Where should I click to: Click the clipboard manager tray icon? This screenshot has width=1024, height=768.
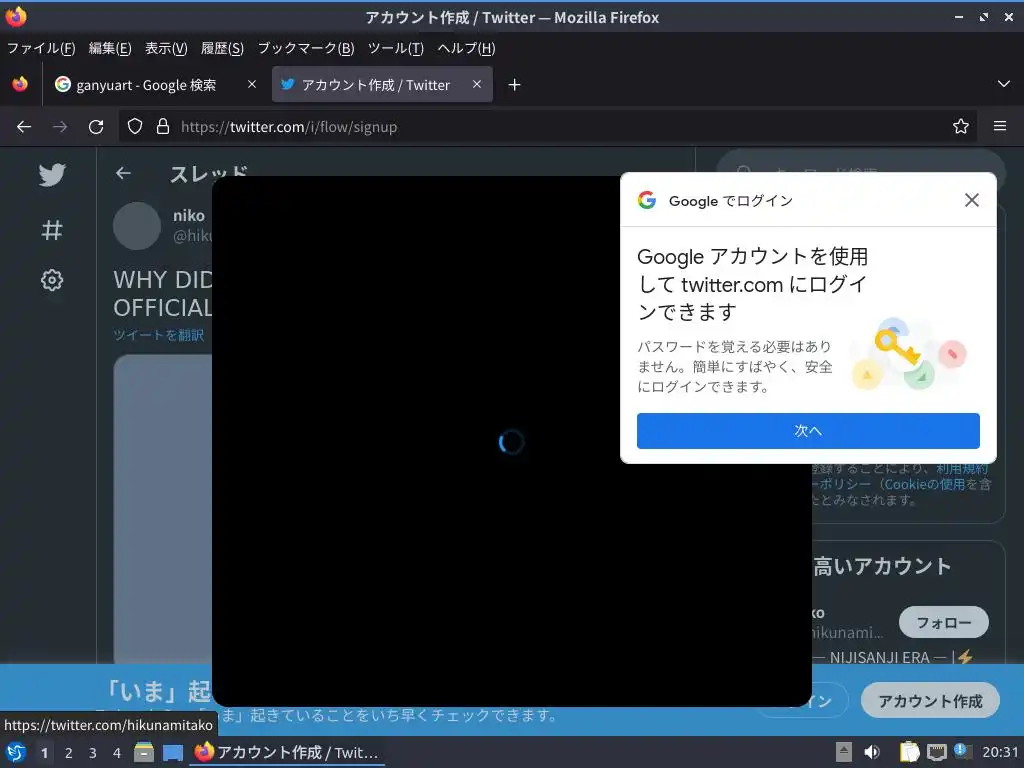coord(909,752)
